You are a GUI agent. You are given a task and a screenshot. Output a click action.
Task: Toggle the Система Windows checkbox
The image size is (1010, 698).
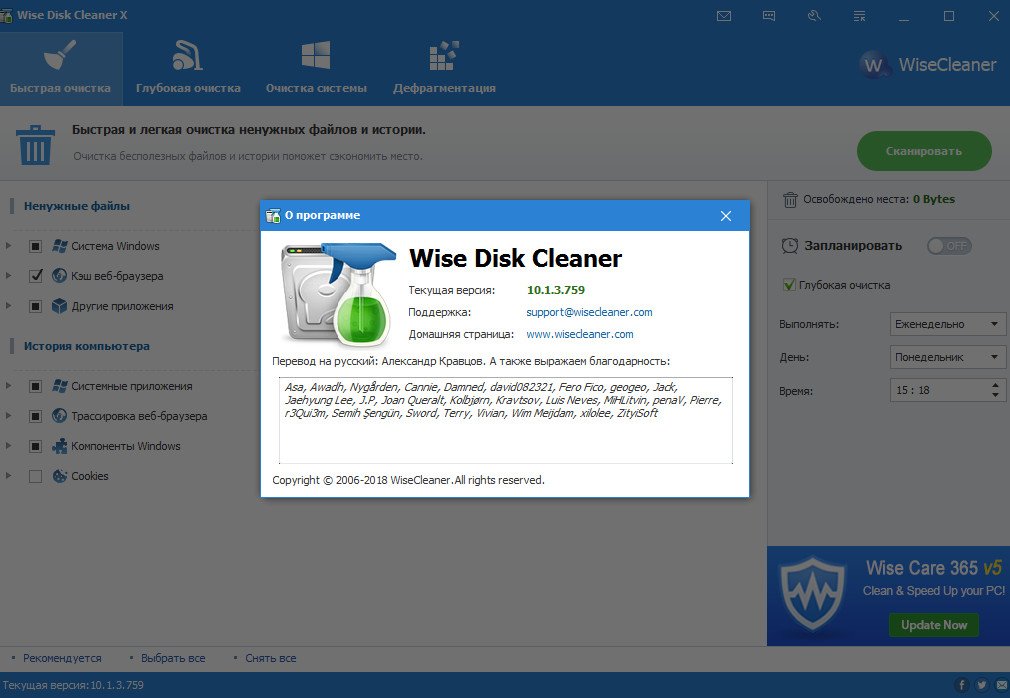coord(35,246)
